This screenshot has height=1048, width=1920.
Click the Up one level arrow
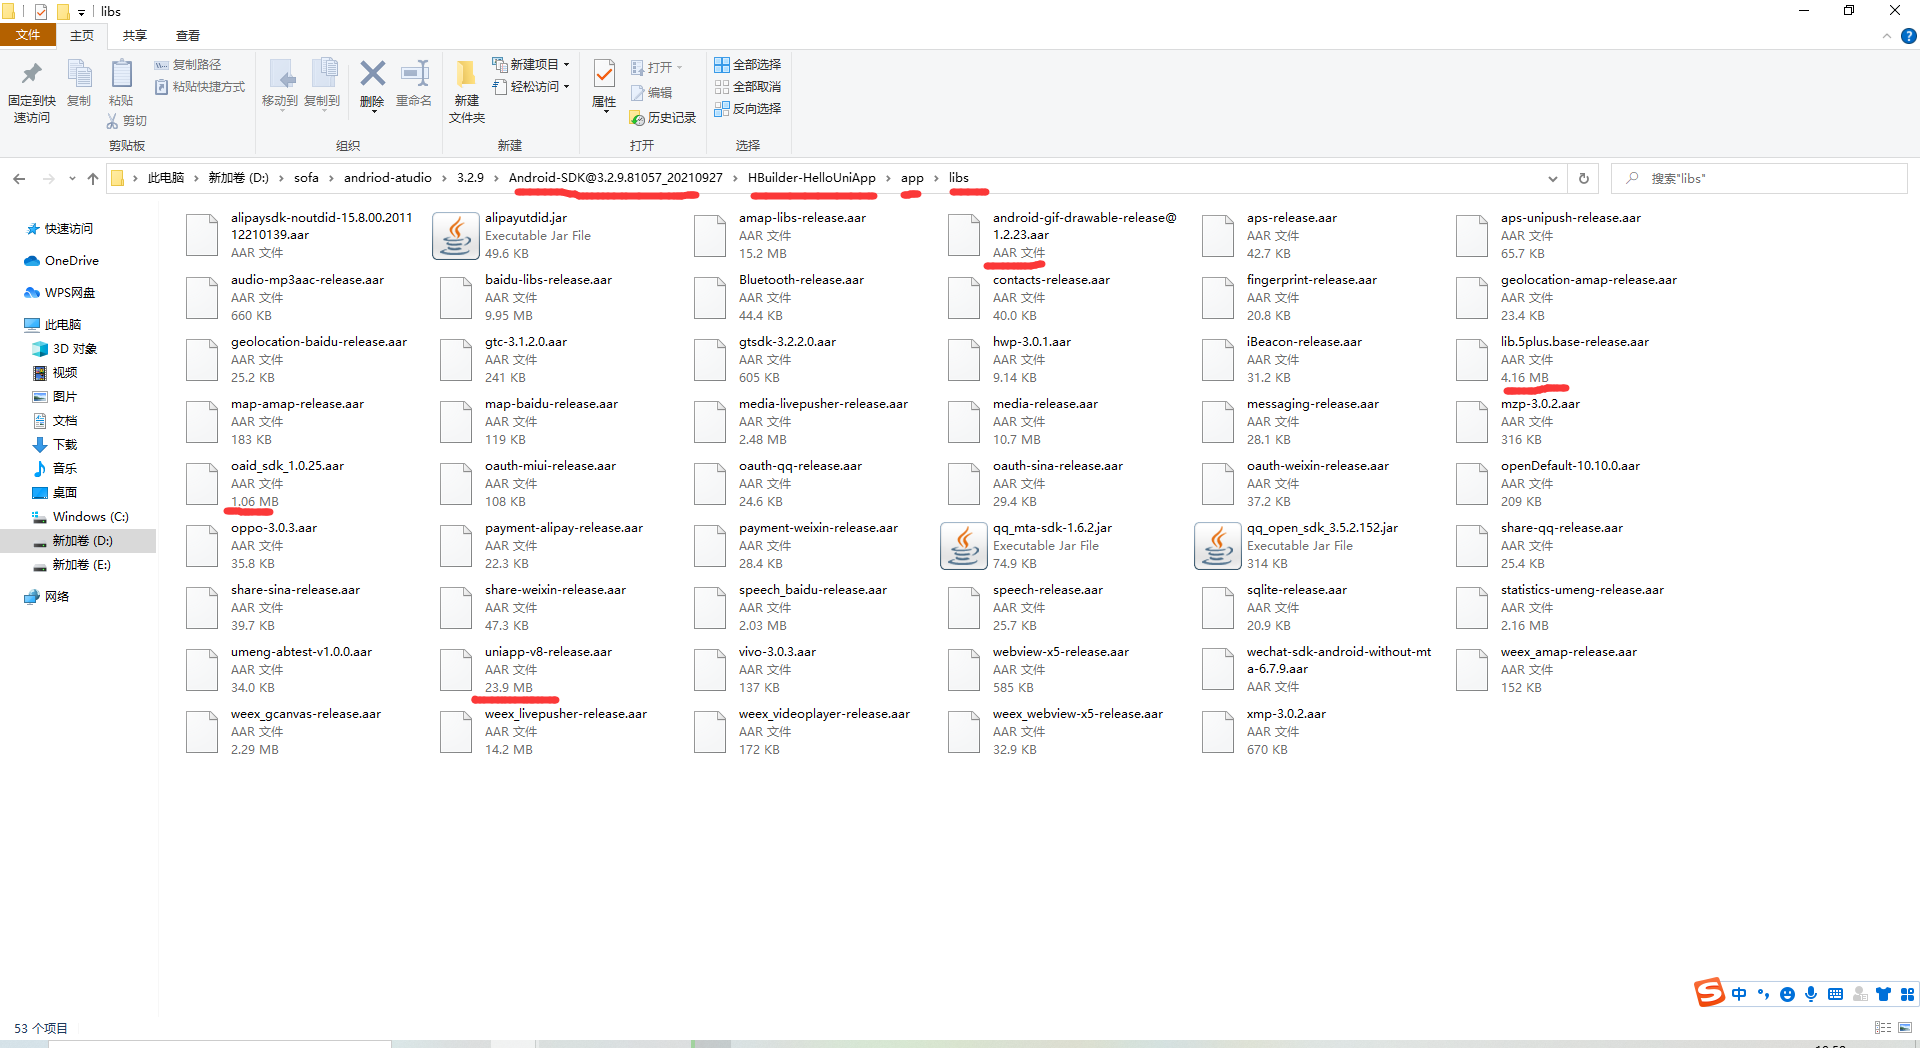point(93,179)
